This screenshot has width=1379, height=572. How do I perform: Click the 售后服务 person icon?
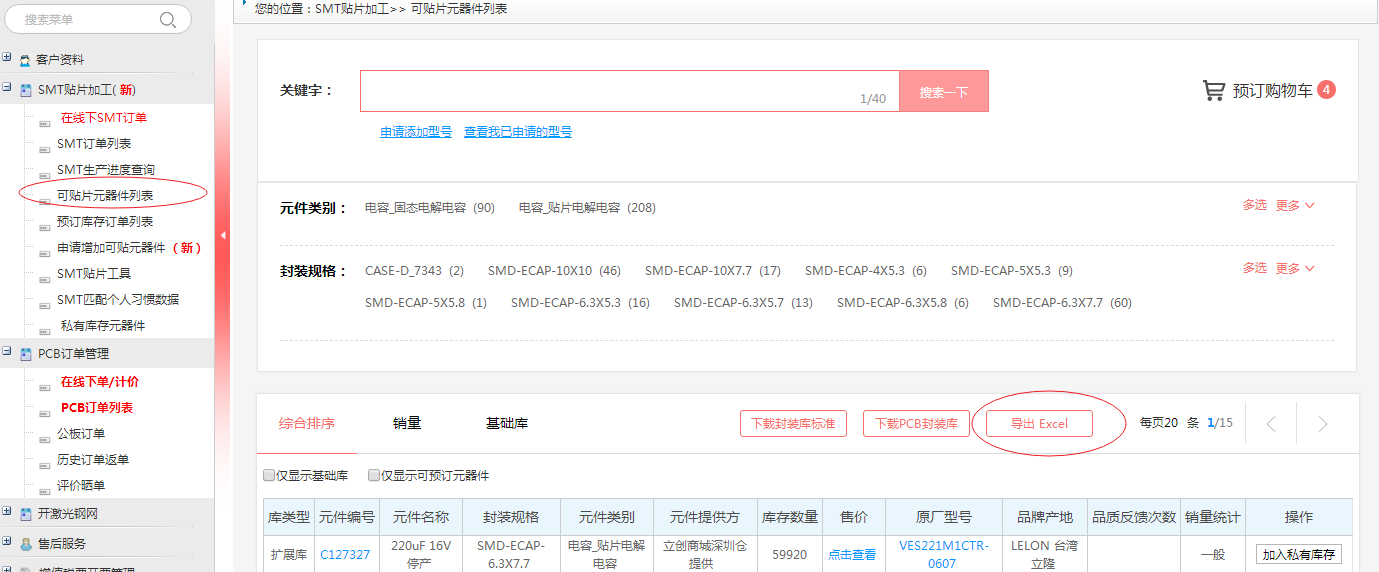[x=25, y=544]
